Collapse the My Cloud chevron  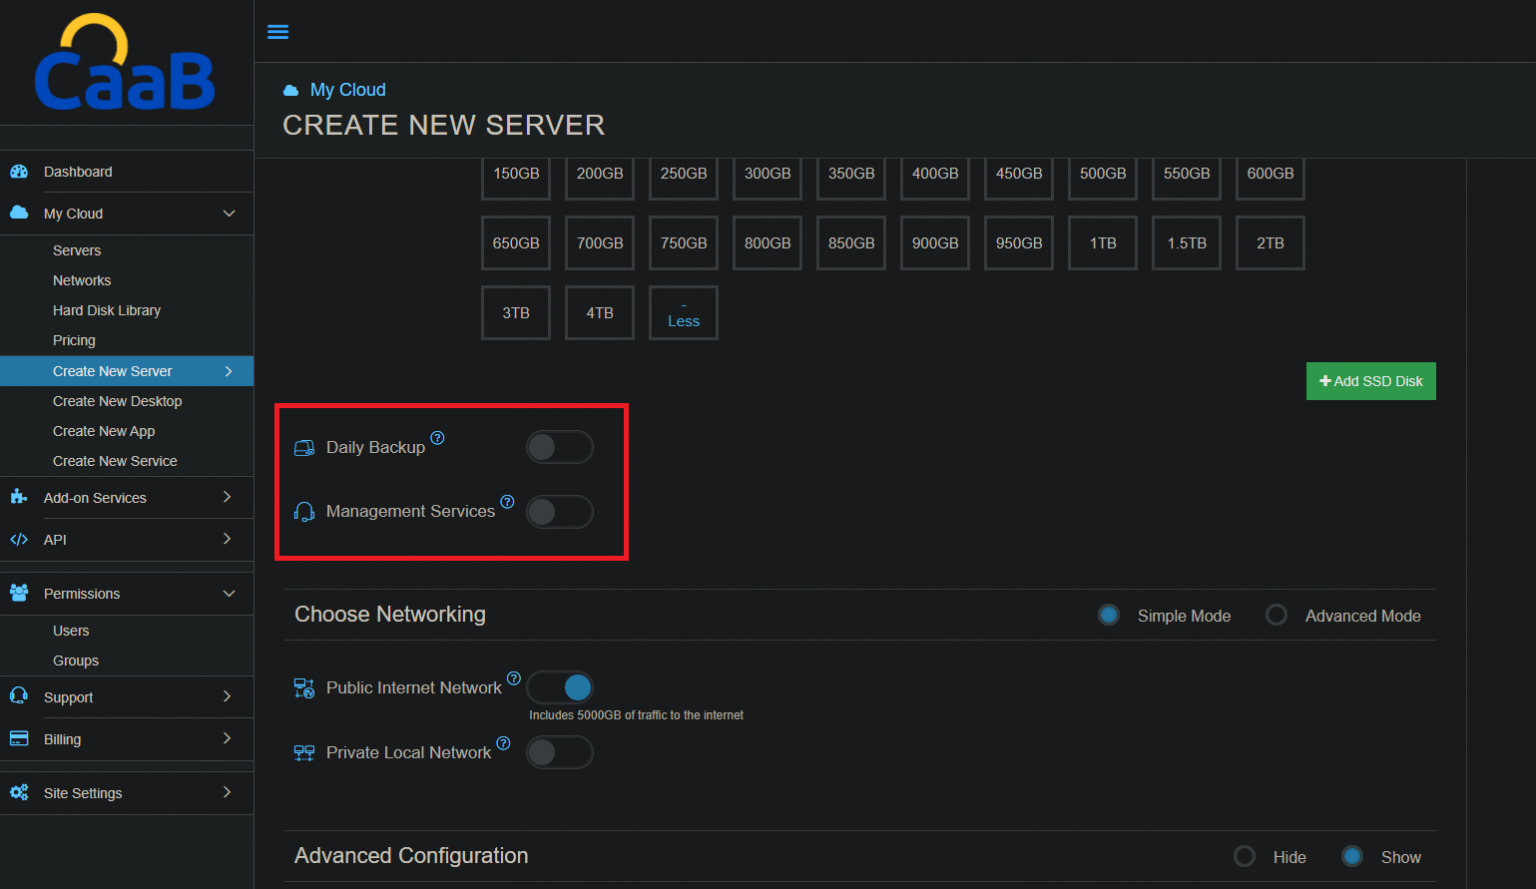click(229, 213)
